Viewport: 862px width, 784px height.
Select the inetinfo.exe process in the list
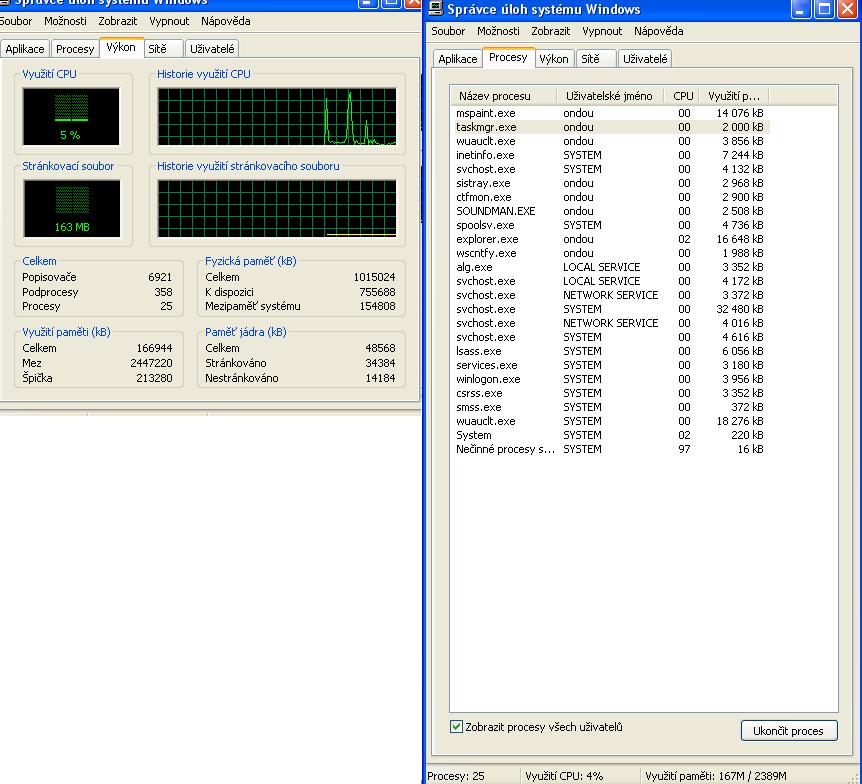click(485, 155)
